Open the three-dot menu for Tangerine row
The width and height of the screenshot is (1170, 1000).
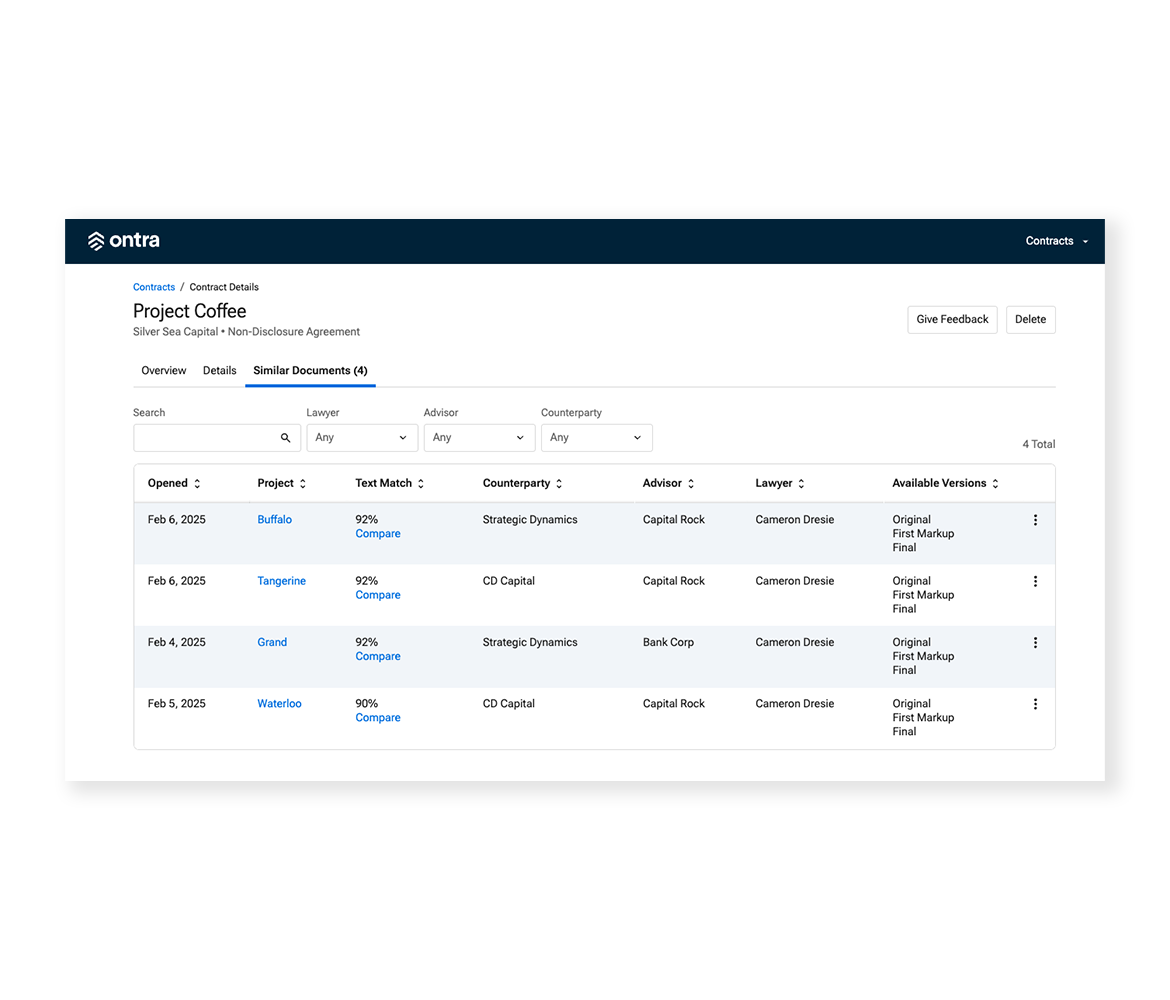tap(1035, 581)
